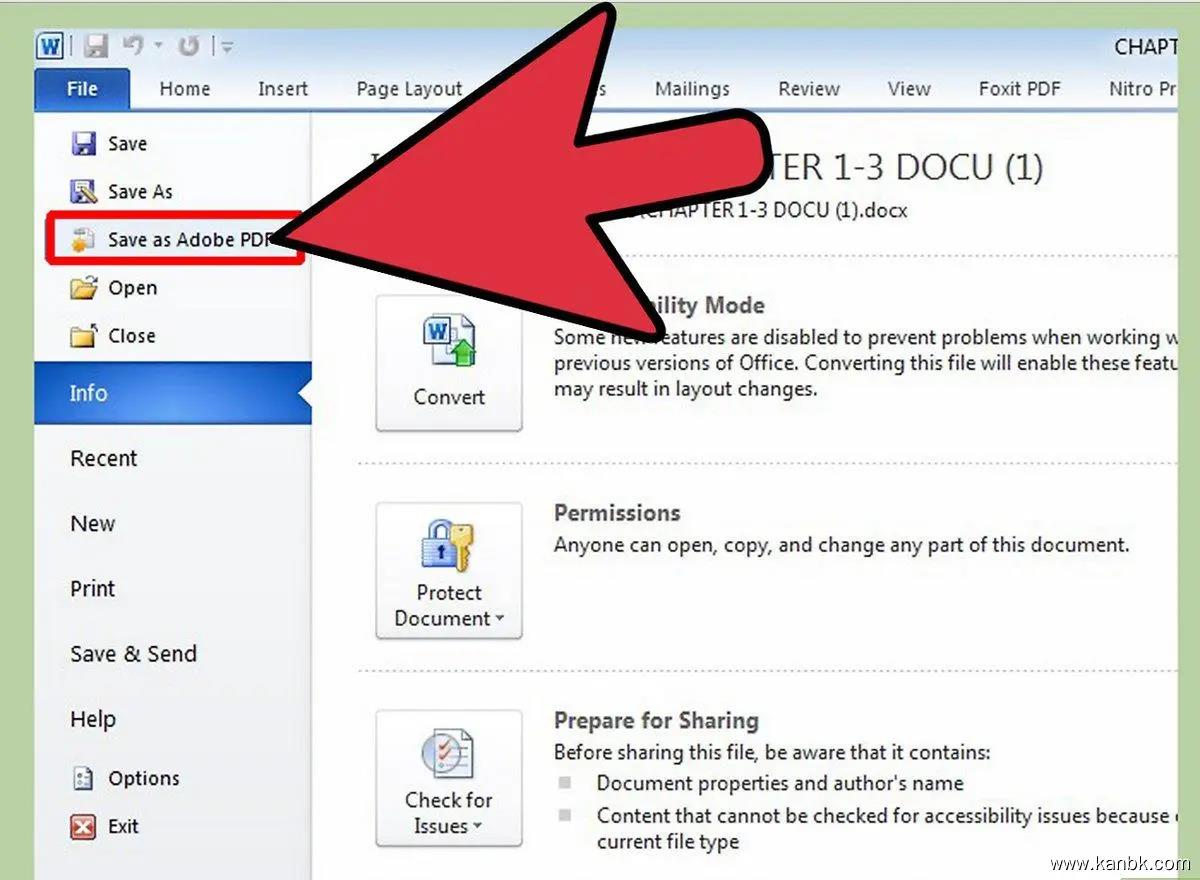
Task: Click the Save icon in File menu
Action: [x=84, y=144]
